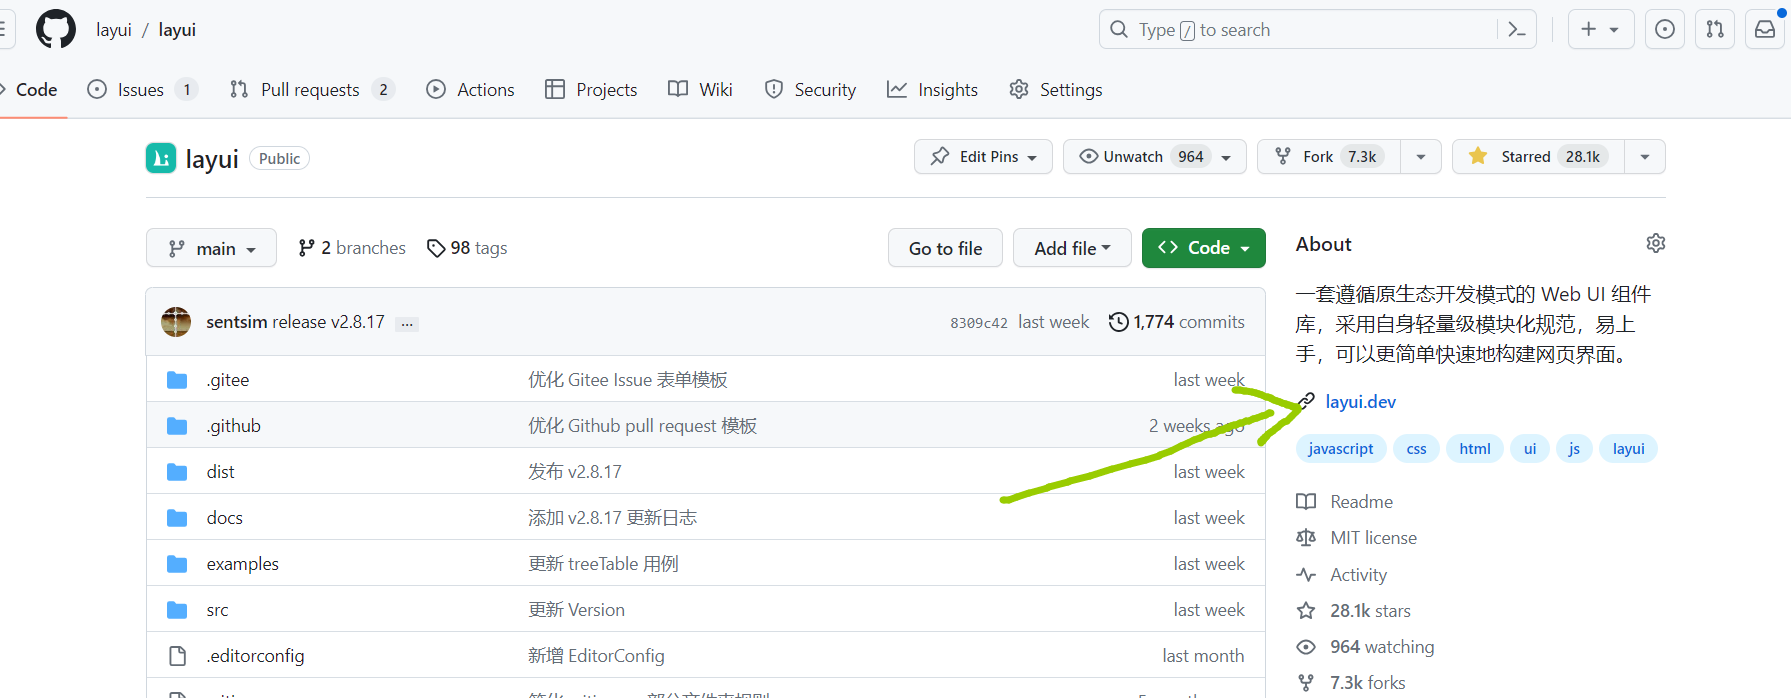Open the '更新 Version' commit message
This screenshot has width=1791, height=698.
576,610
